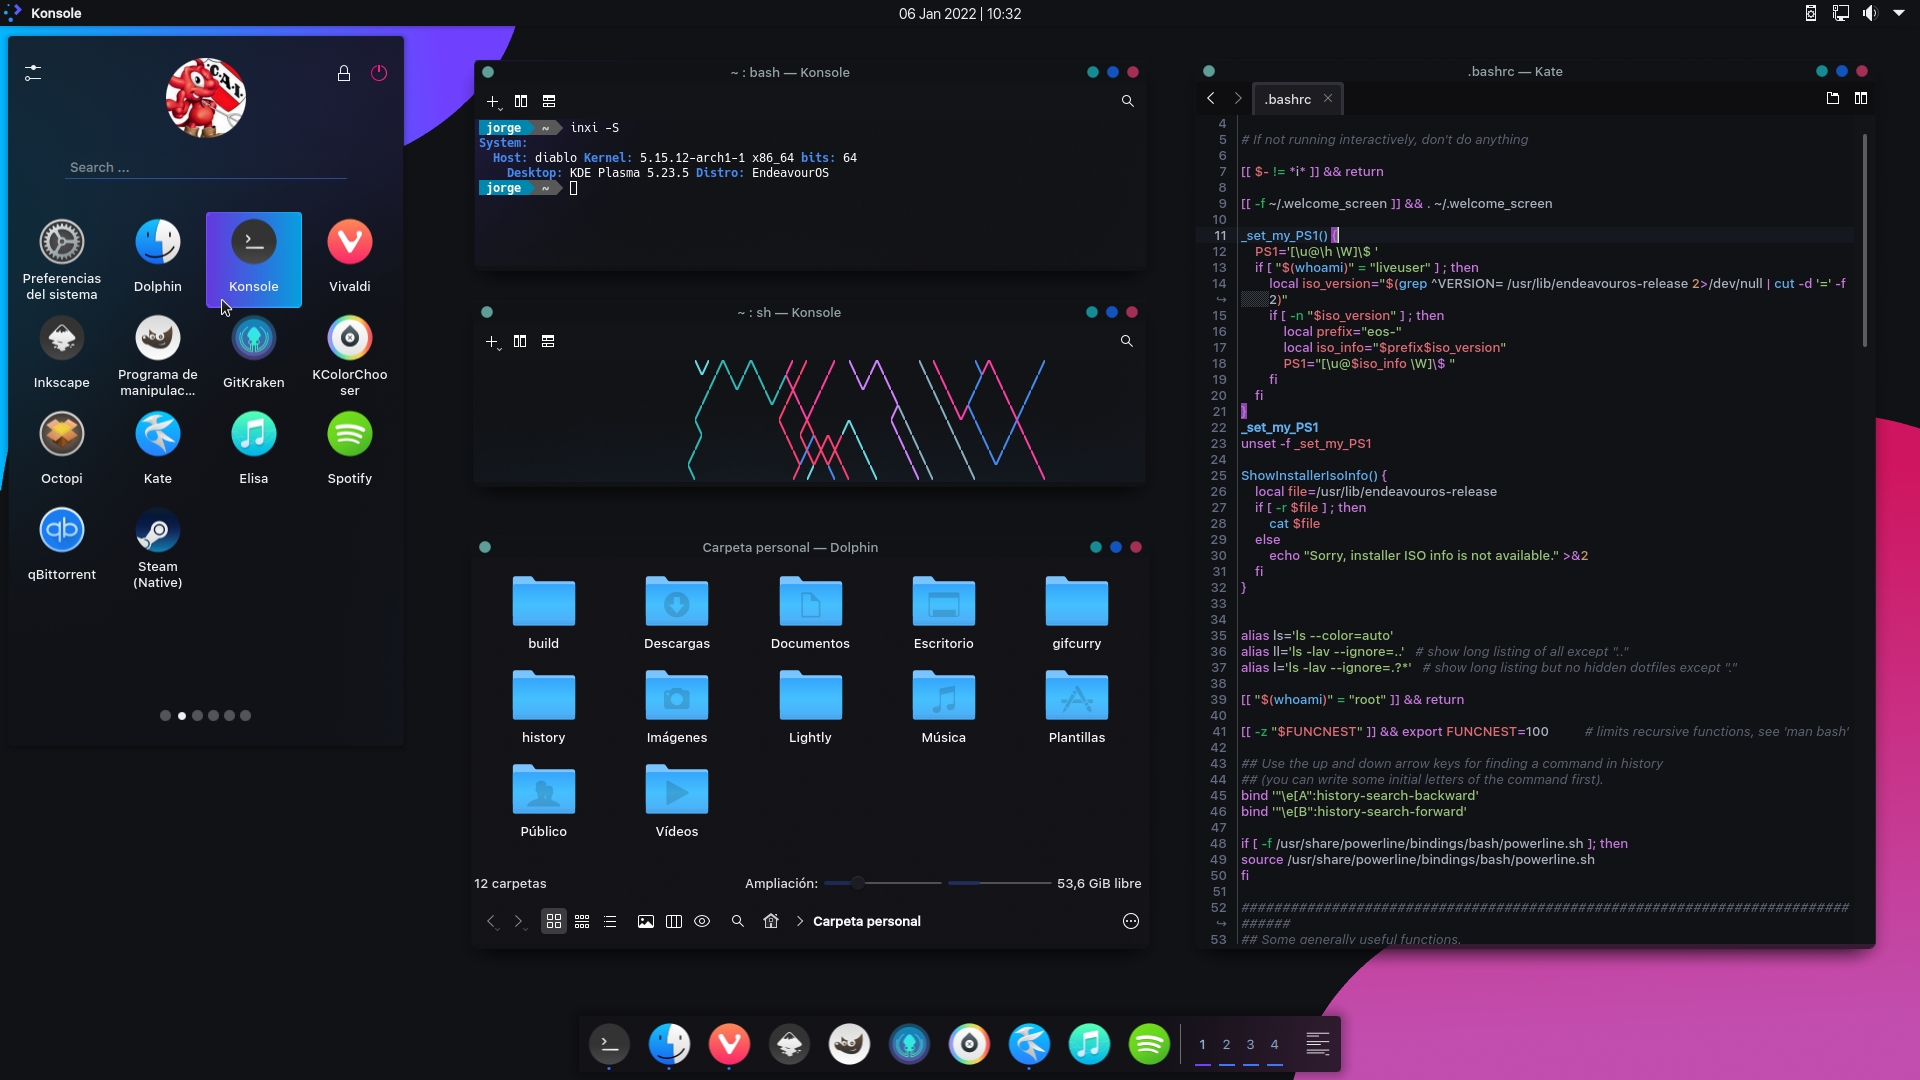The image size is (1920, 1080).
Task: Switch Dolphin to details view mode
Action: [610, 921]
